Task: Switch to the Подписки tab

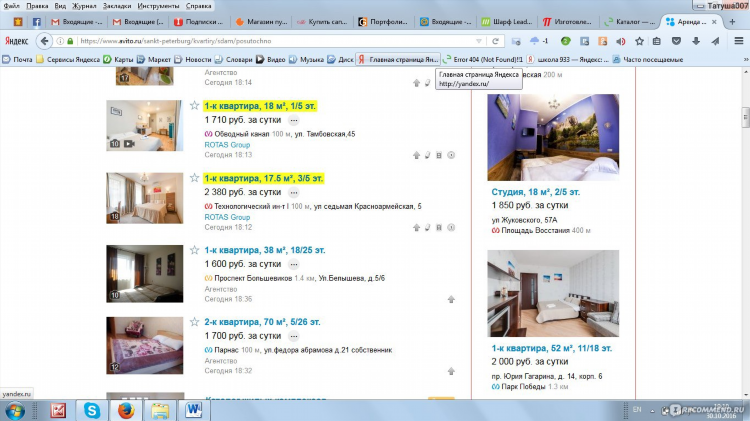Action: coord(200,22)
